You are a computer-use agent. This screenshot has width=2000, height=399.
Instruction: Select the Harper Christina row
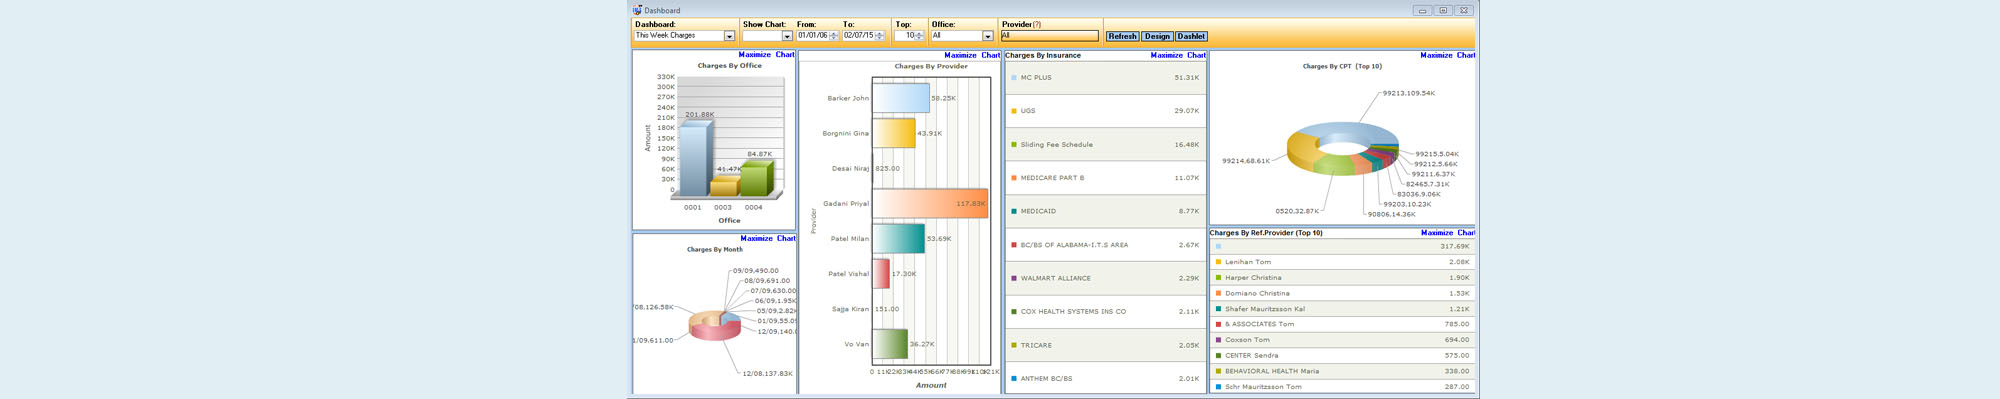tap(1342, 278)
